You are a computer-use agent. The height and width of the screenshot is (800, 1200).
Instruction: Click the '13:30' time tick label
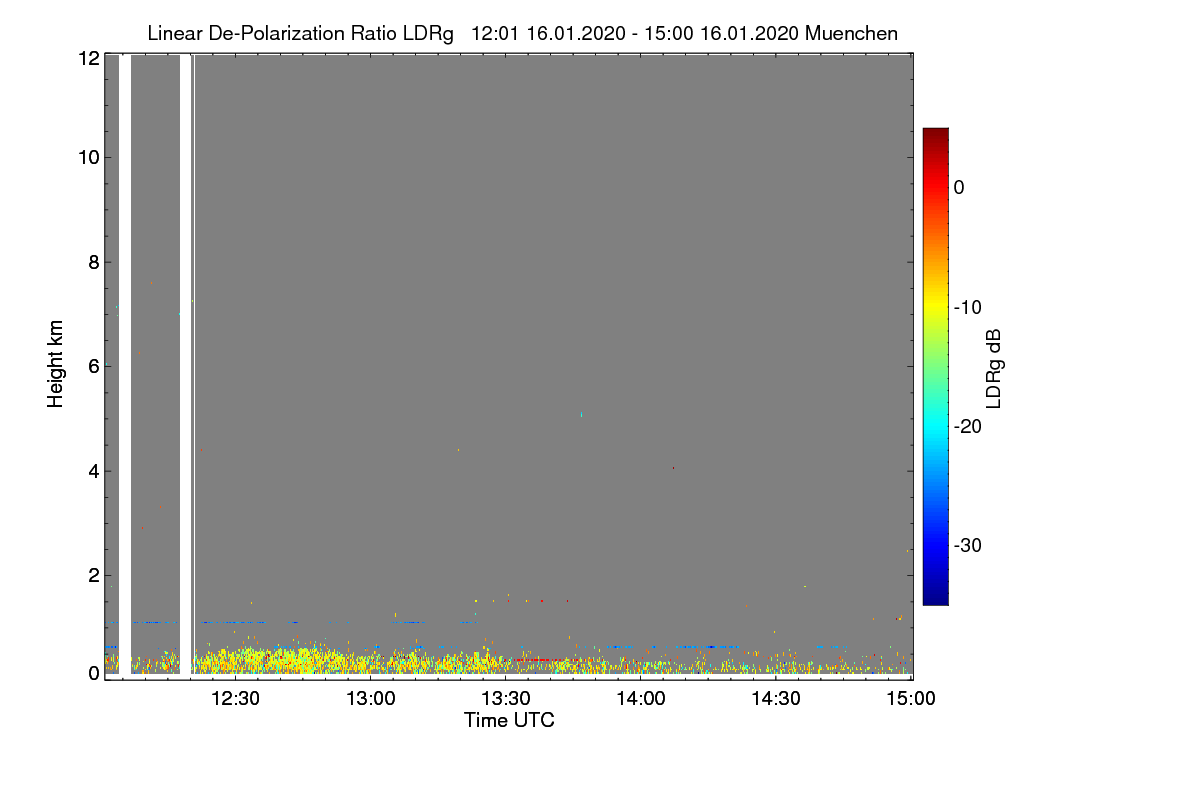click(x=505, y=699)
